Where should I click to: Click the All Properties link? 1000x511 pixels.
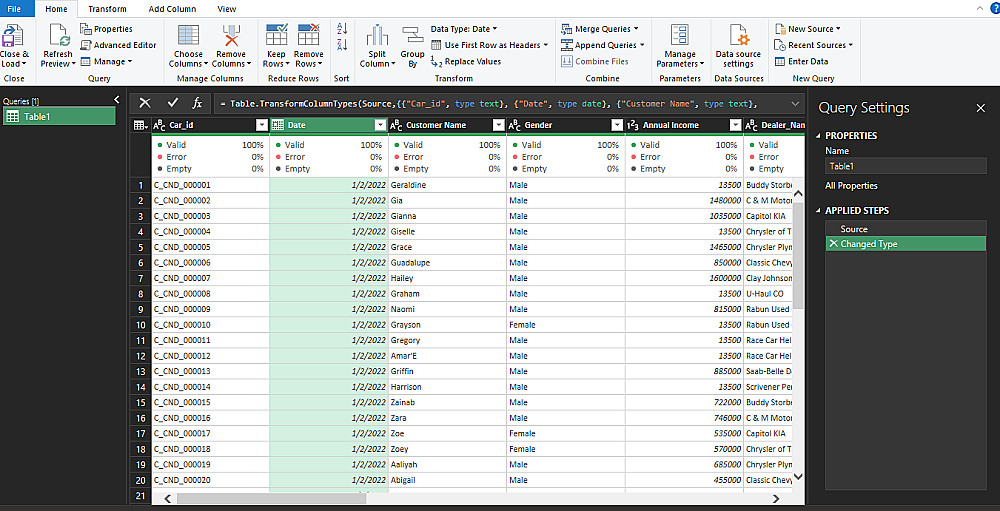[851, 186]
